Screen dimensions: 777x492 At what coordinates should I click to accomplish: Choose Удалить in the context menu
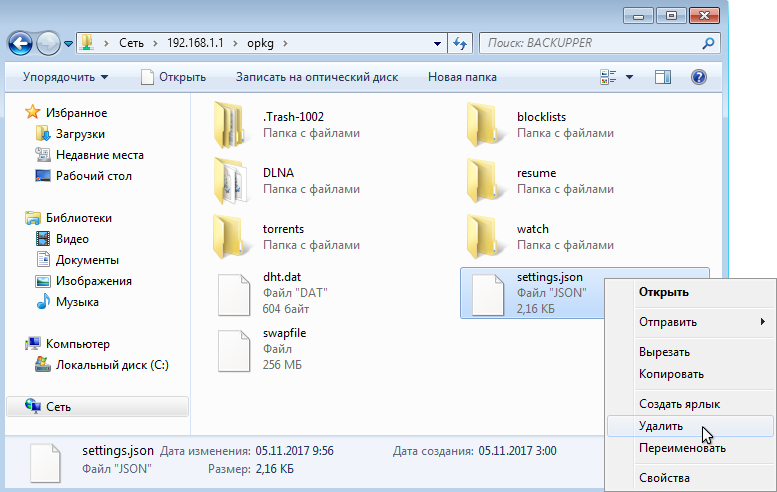[x=661, y=426]
